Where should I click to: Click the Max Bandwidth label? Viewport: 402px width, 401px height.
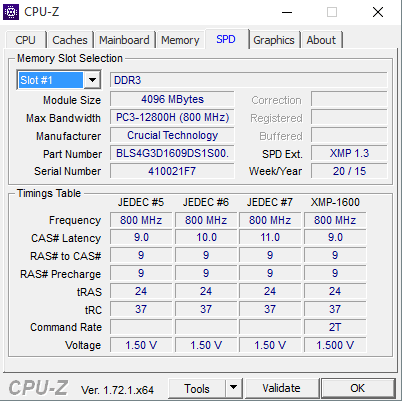pyautogui.click(x=63, y=118)
